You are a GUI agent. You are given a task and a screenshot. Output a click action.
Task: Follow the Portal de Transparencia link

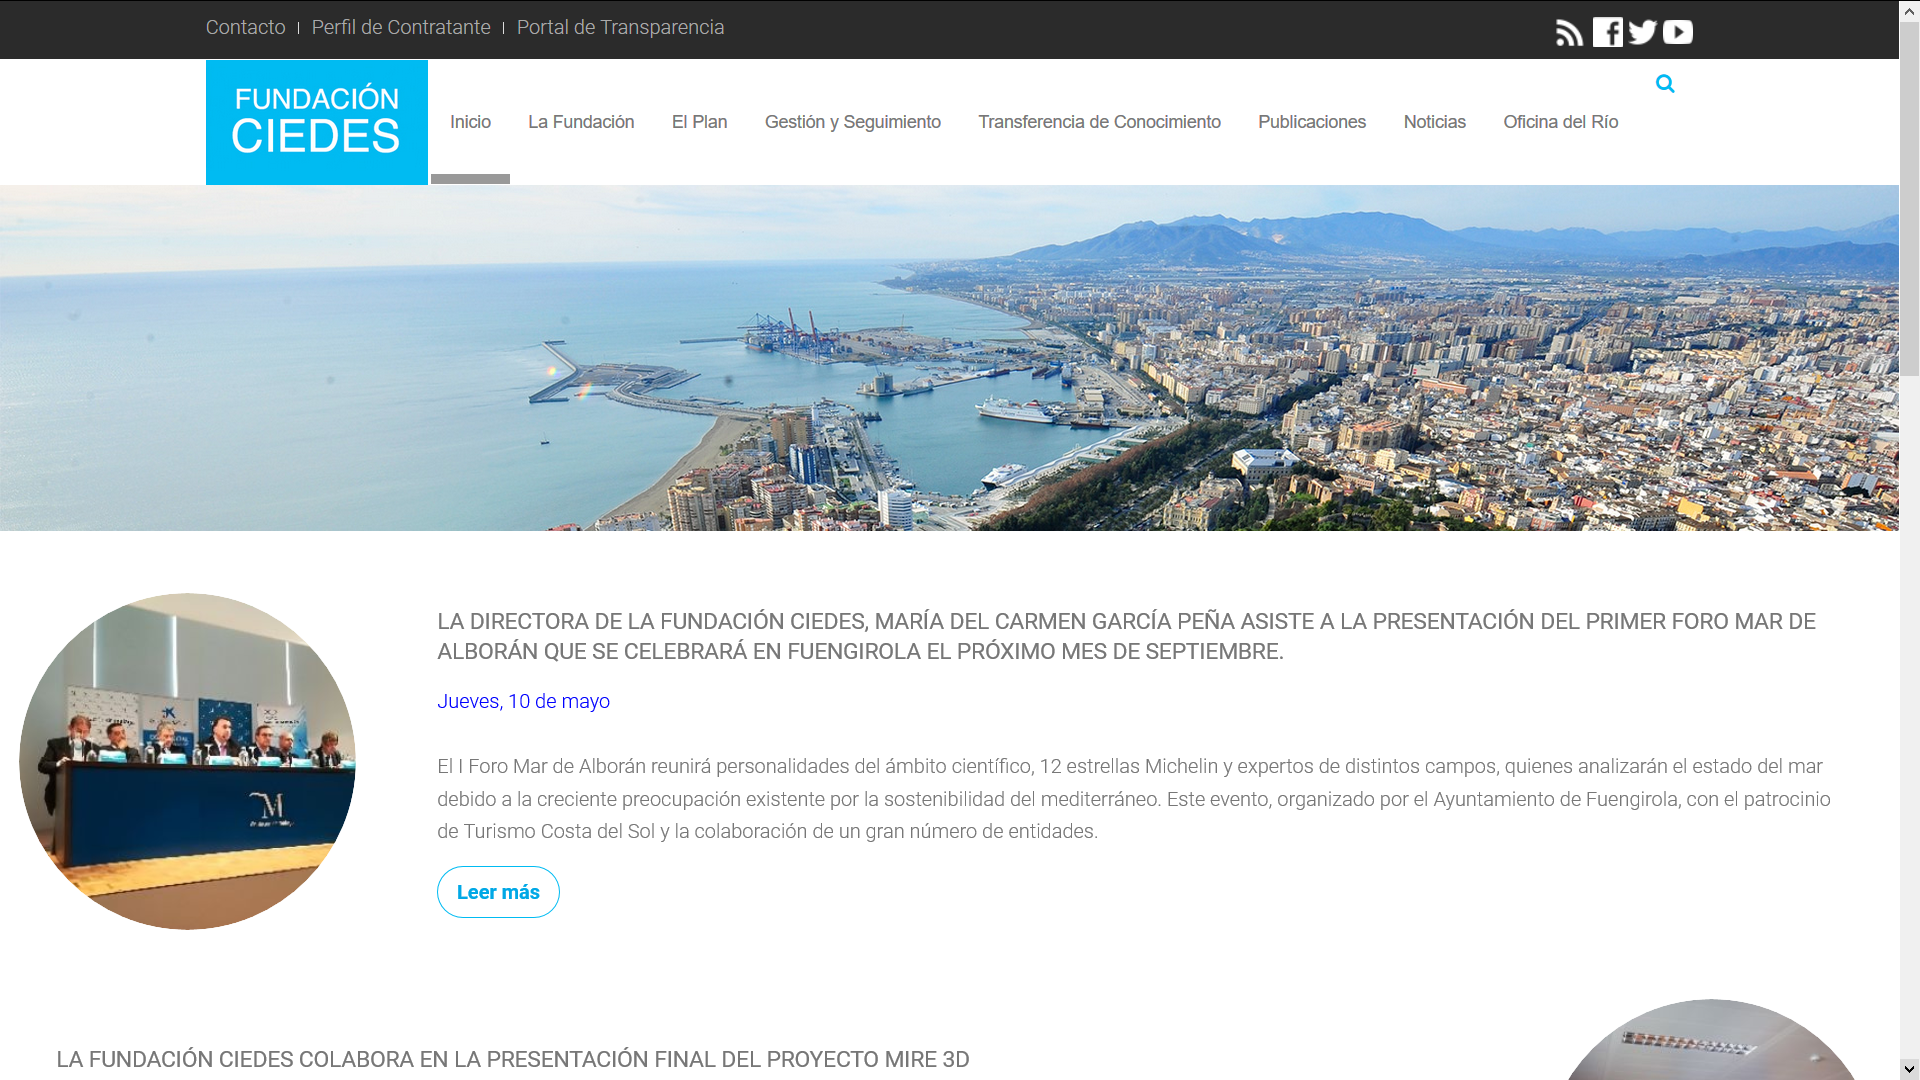620,27
